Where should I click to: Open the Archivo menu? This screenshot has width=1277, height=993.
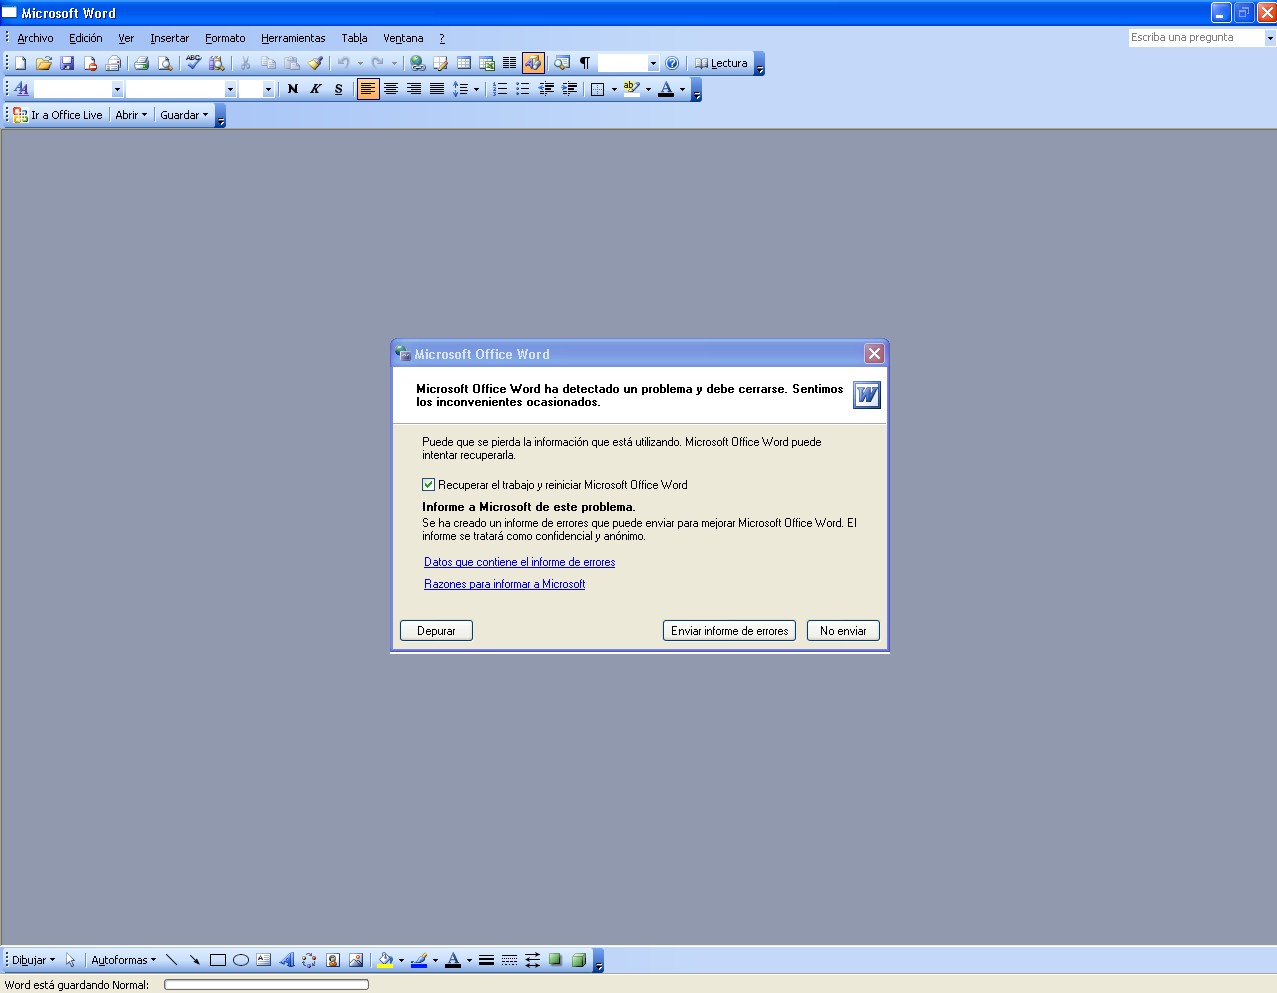[x=35, y=38]
